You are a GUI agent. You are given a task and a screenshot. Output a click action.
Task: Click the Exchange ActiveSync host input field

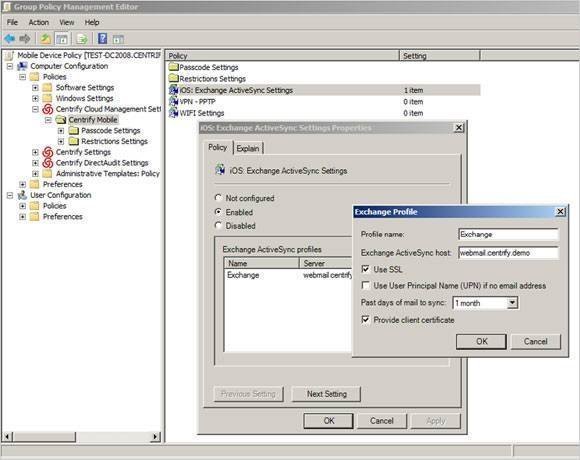pos(508,253)
